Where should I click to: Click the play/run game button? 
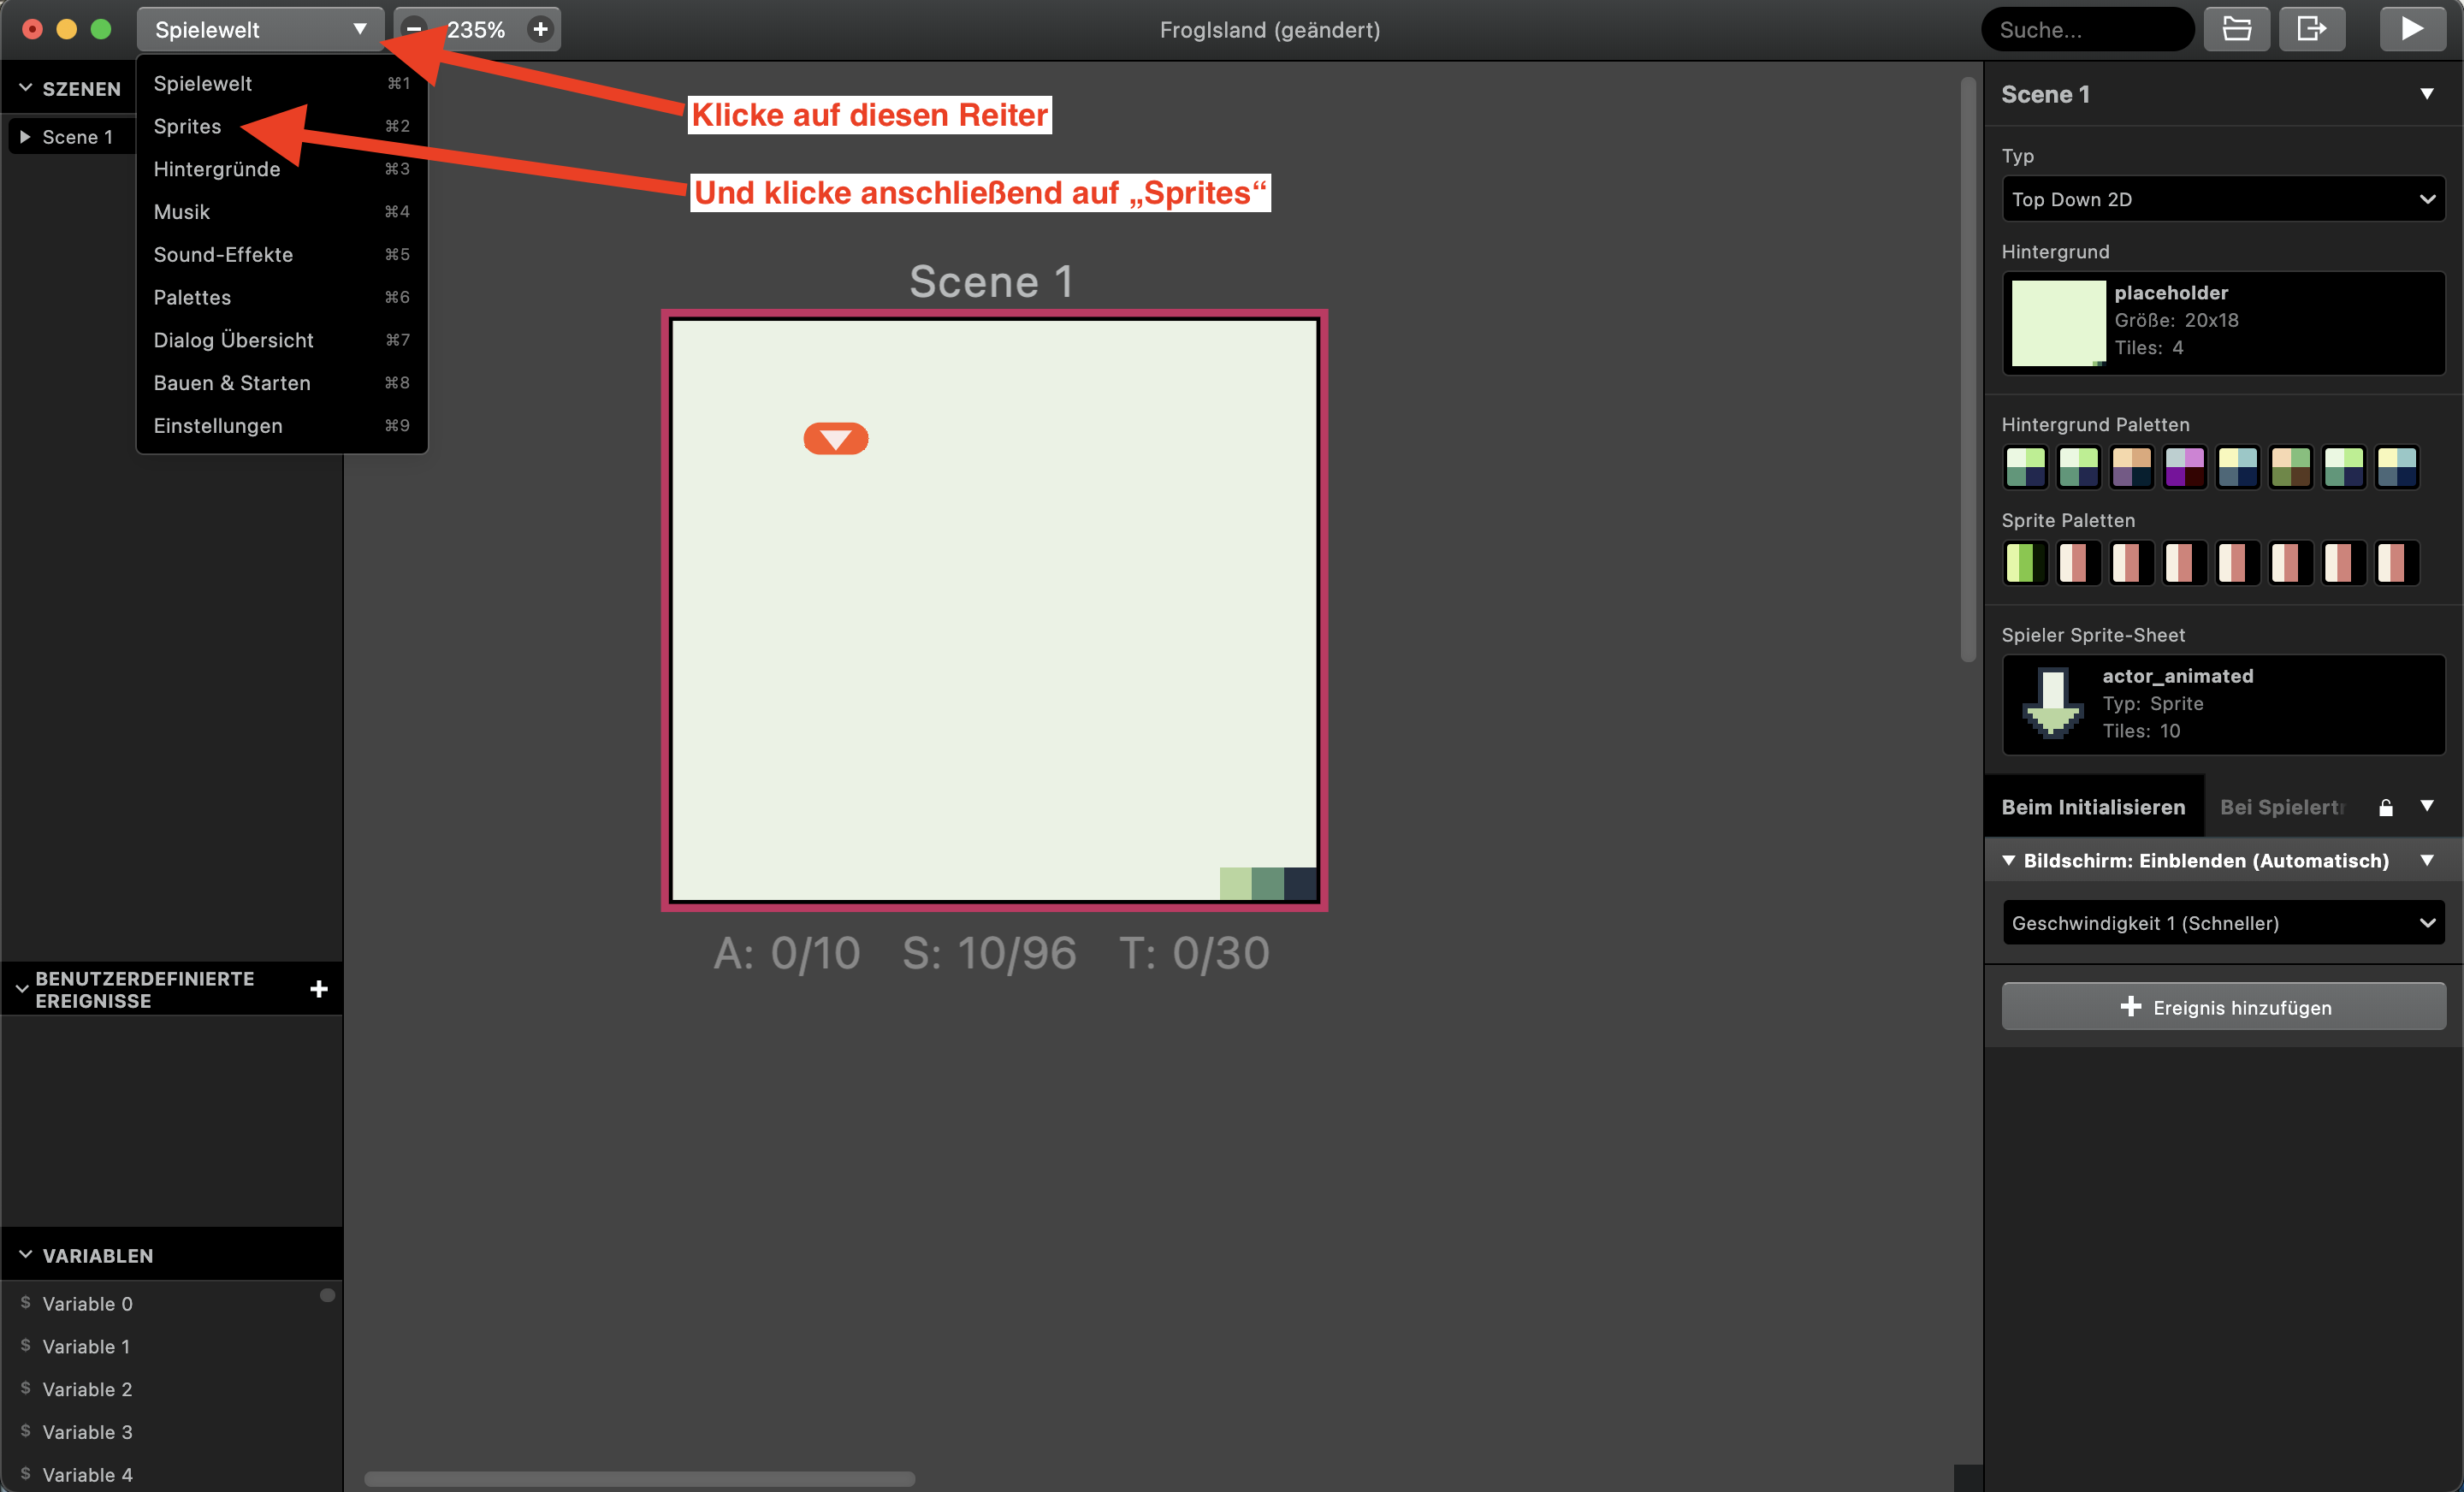tap(2411, 29)
